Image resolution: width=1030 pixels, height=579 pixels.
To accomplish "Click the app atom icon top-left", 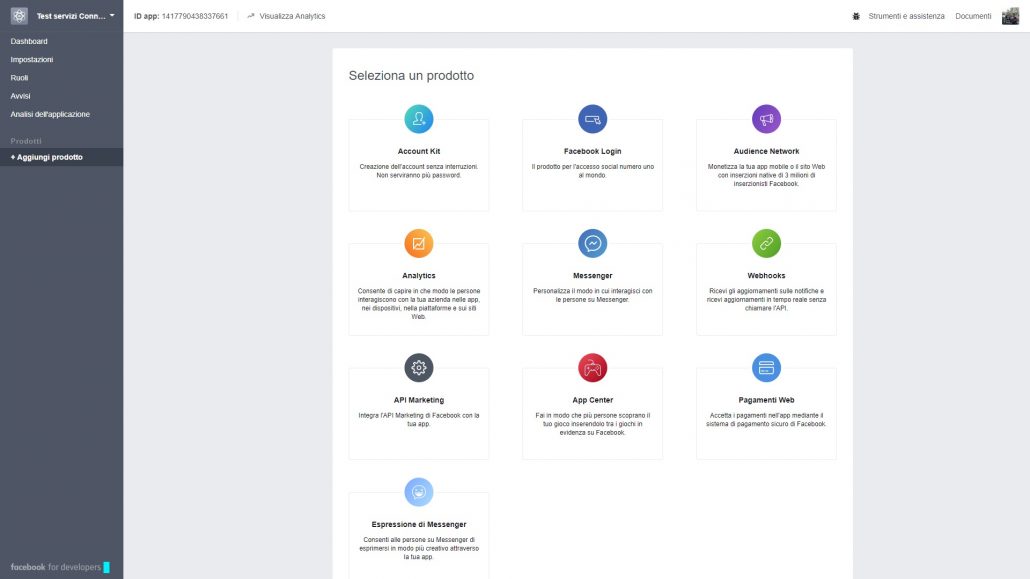I will (x=19, y=16).
